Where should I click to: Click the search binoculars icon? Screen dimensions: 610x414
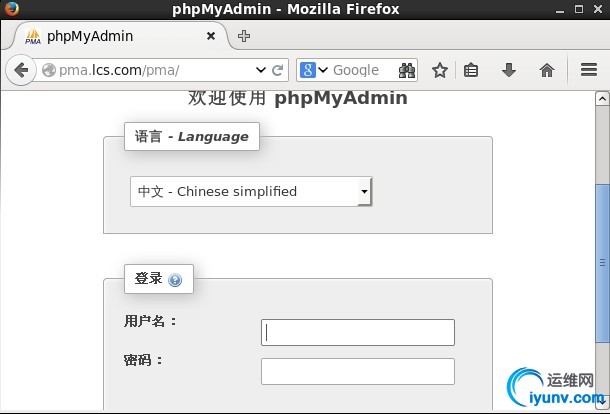click(x=407, y=70)
